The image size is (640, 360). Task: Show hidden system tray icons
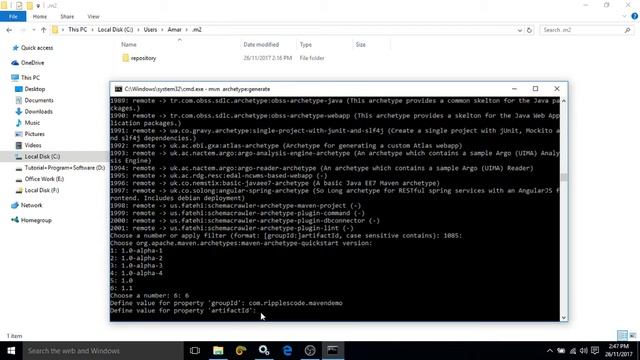(x=550, y=351)
